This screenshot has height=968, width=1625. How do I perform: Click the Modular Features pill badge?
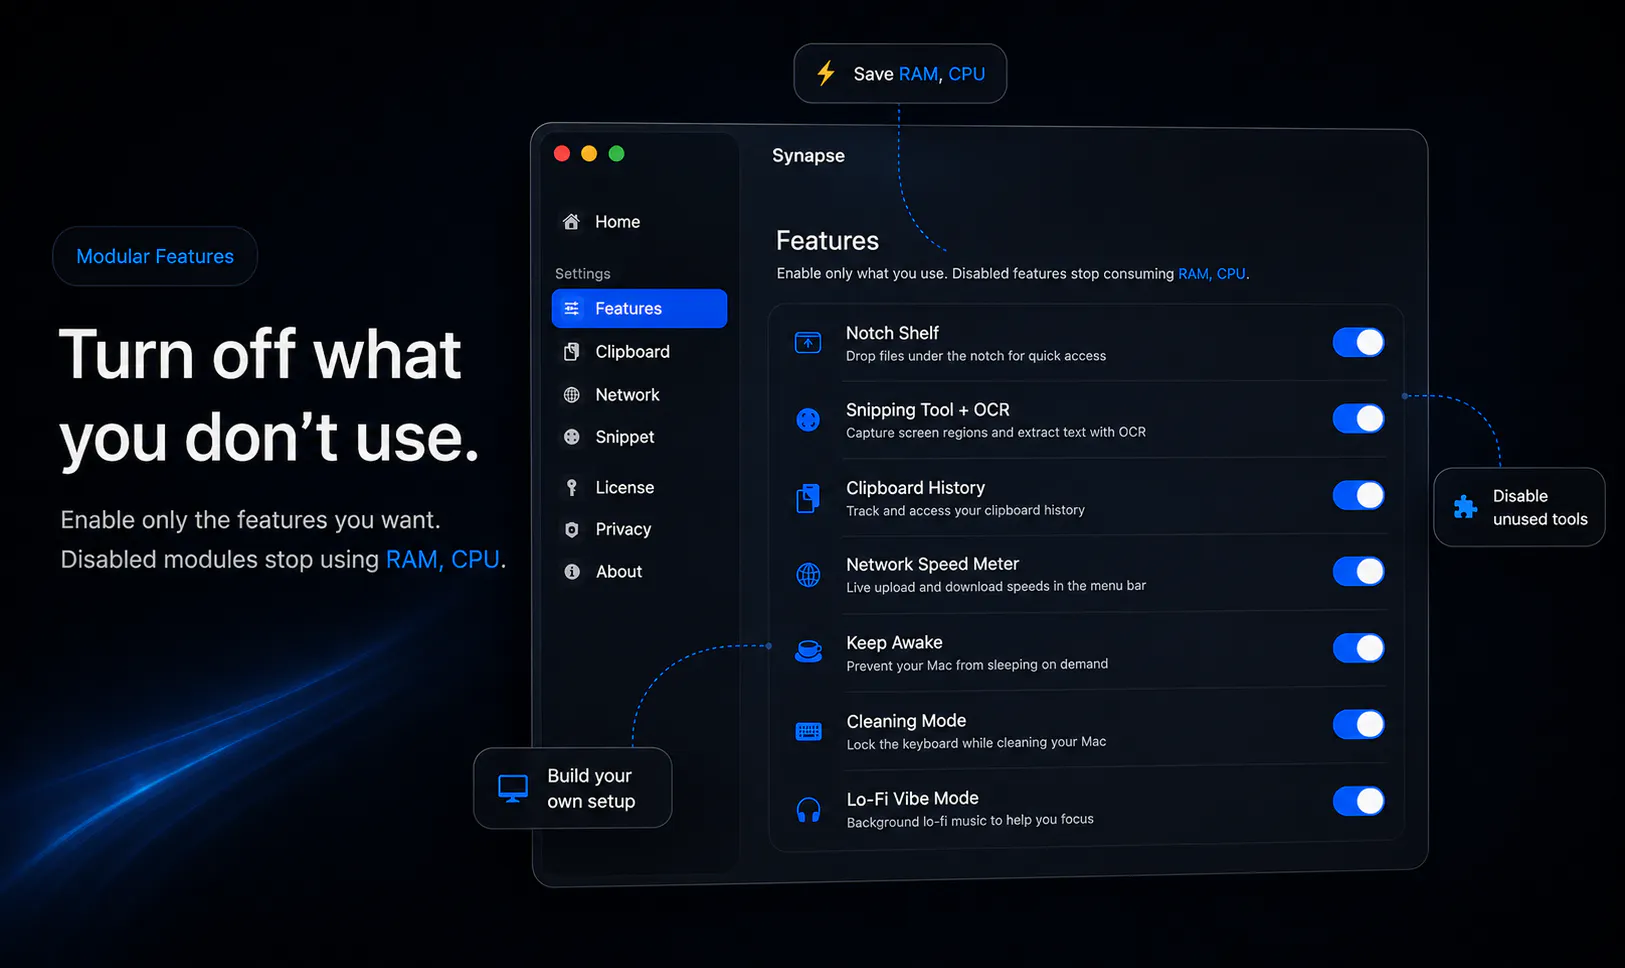(x=155, y=256)
